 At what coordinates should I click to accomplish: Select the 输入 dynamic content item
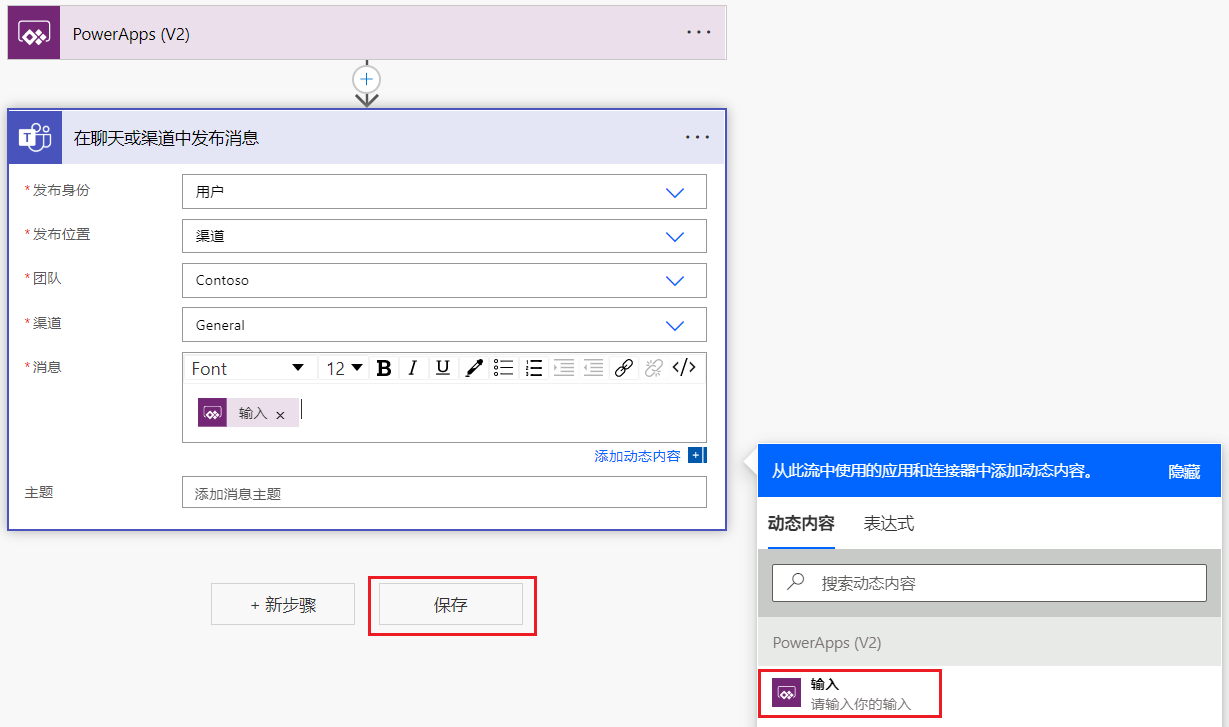(849, 693)
